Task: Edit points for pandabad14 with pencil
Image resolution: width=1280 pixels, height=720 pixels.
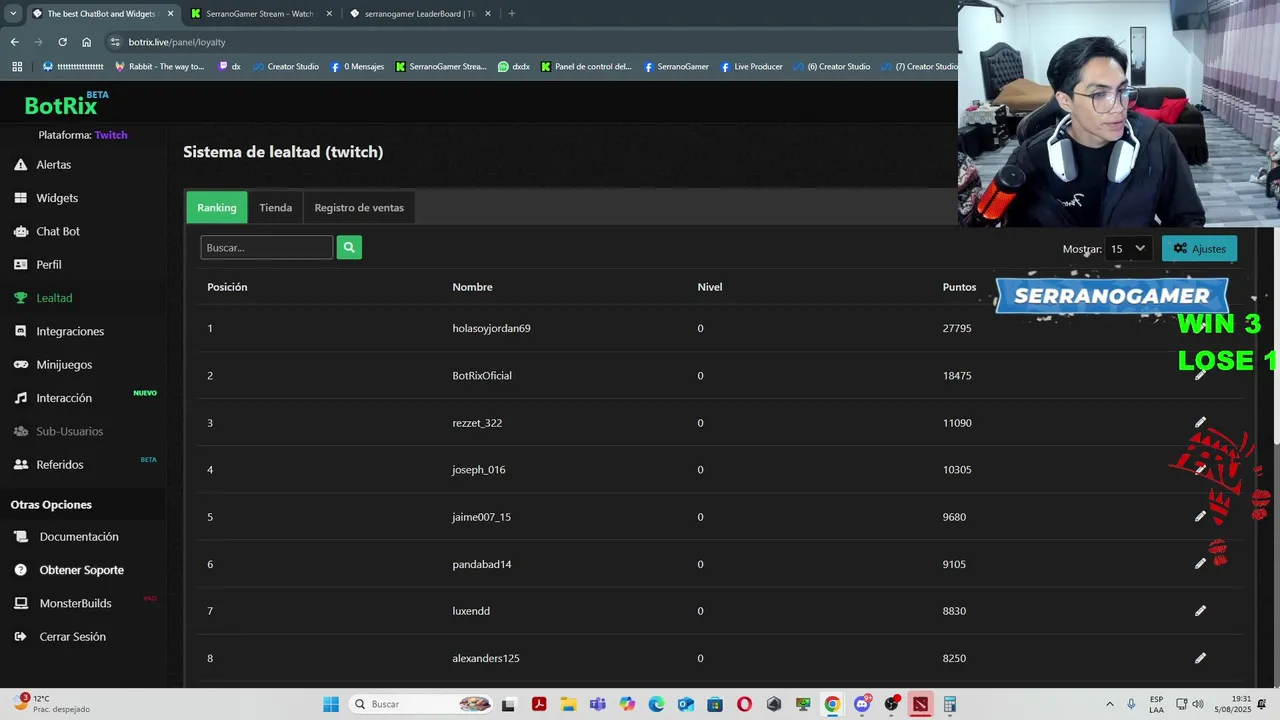Action: [1200, 564]
